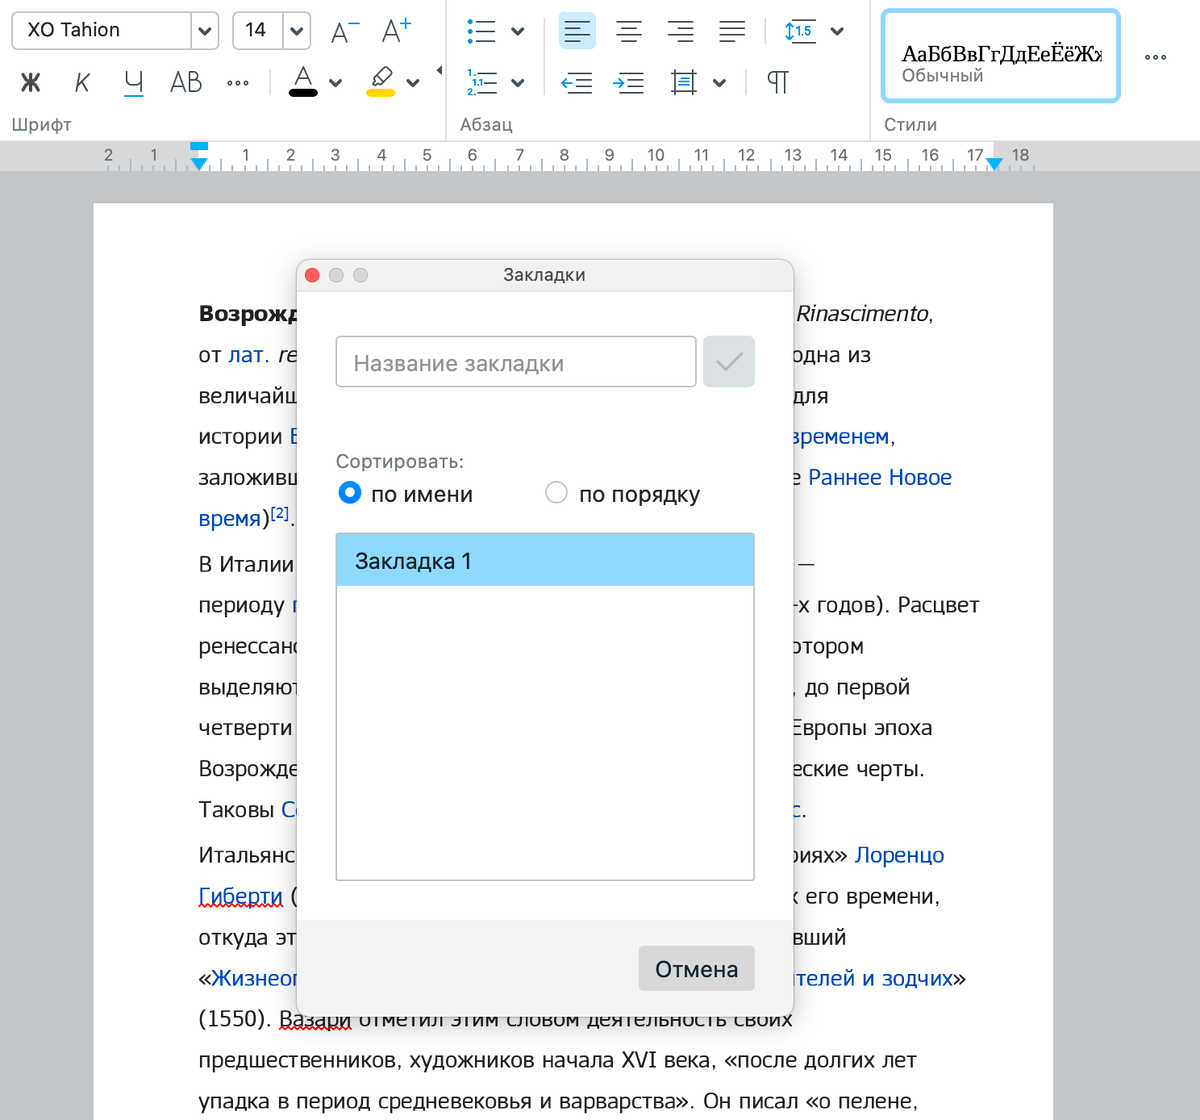Viewport: 1200px width, 1120px height.
Task: Follow the Лоренцо hyperlink
Action: (899, 856)
